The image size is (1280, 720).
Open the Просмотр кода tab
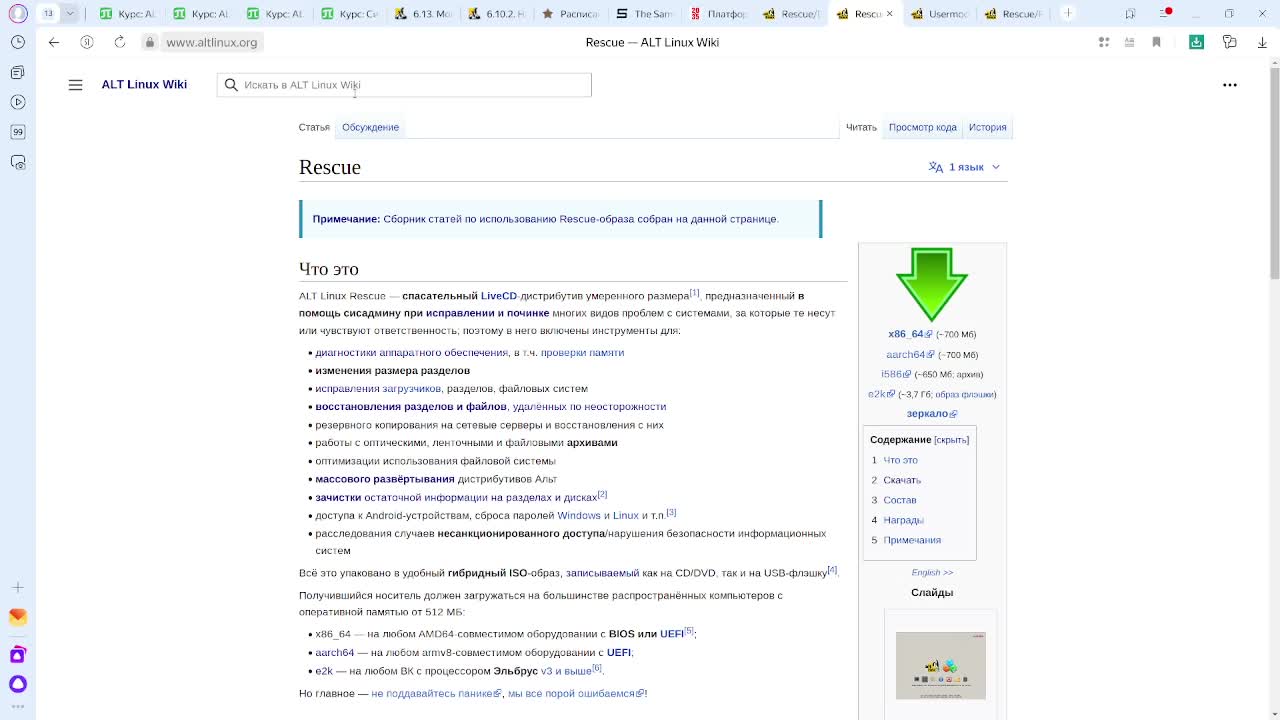923,127
